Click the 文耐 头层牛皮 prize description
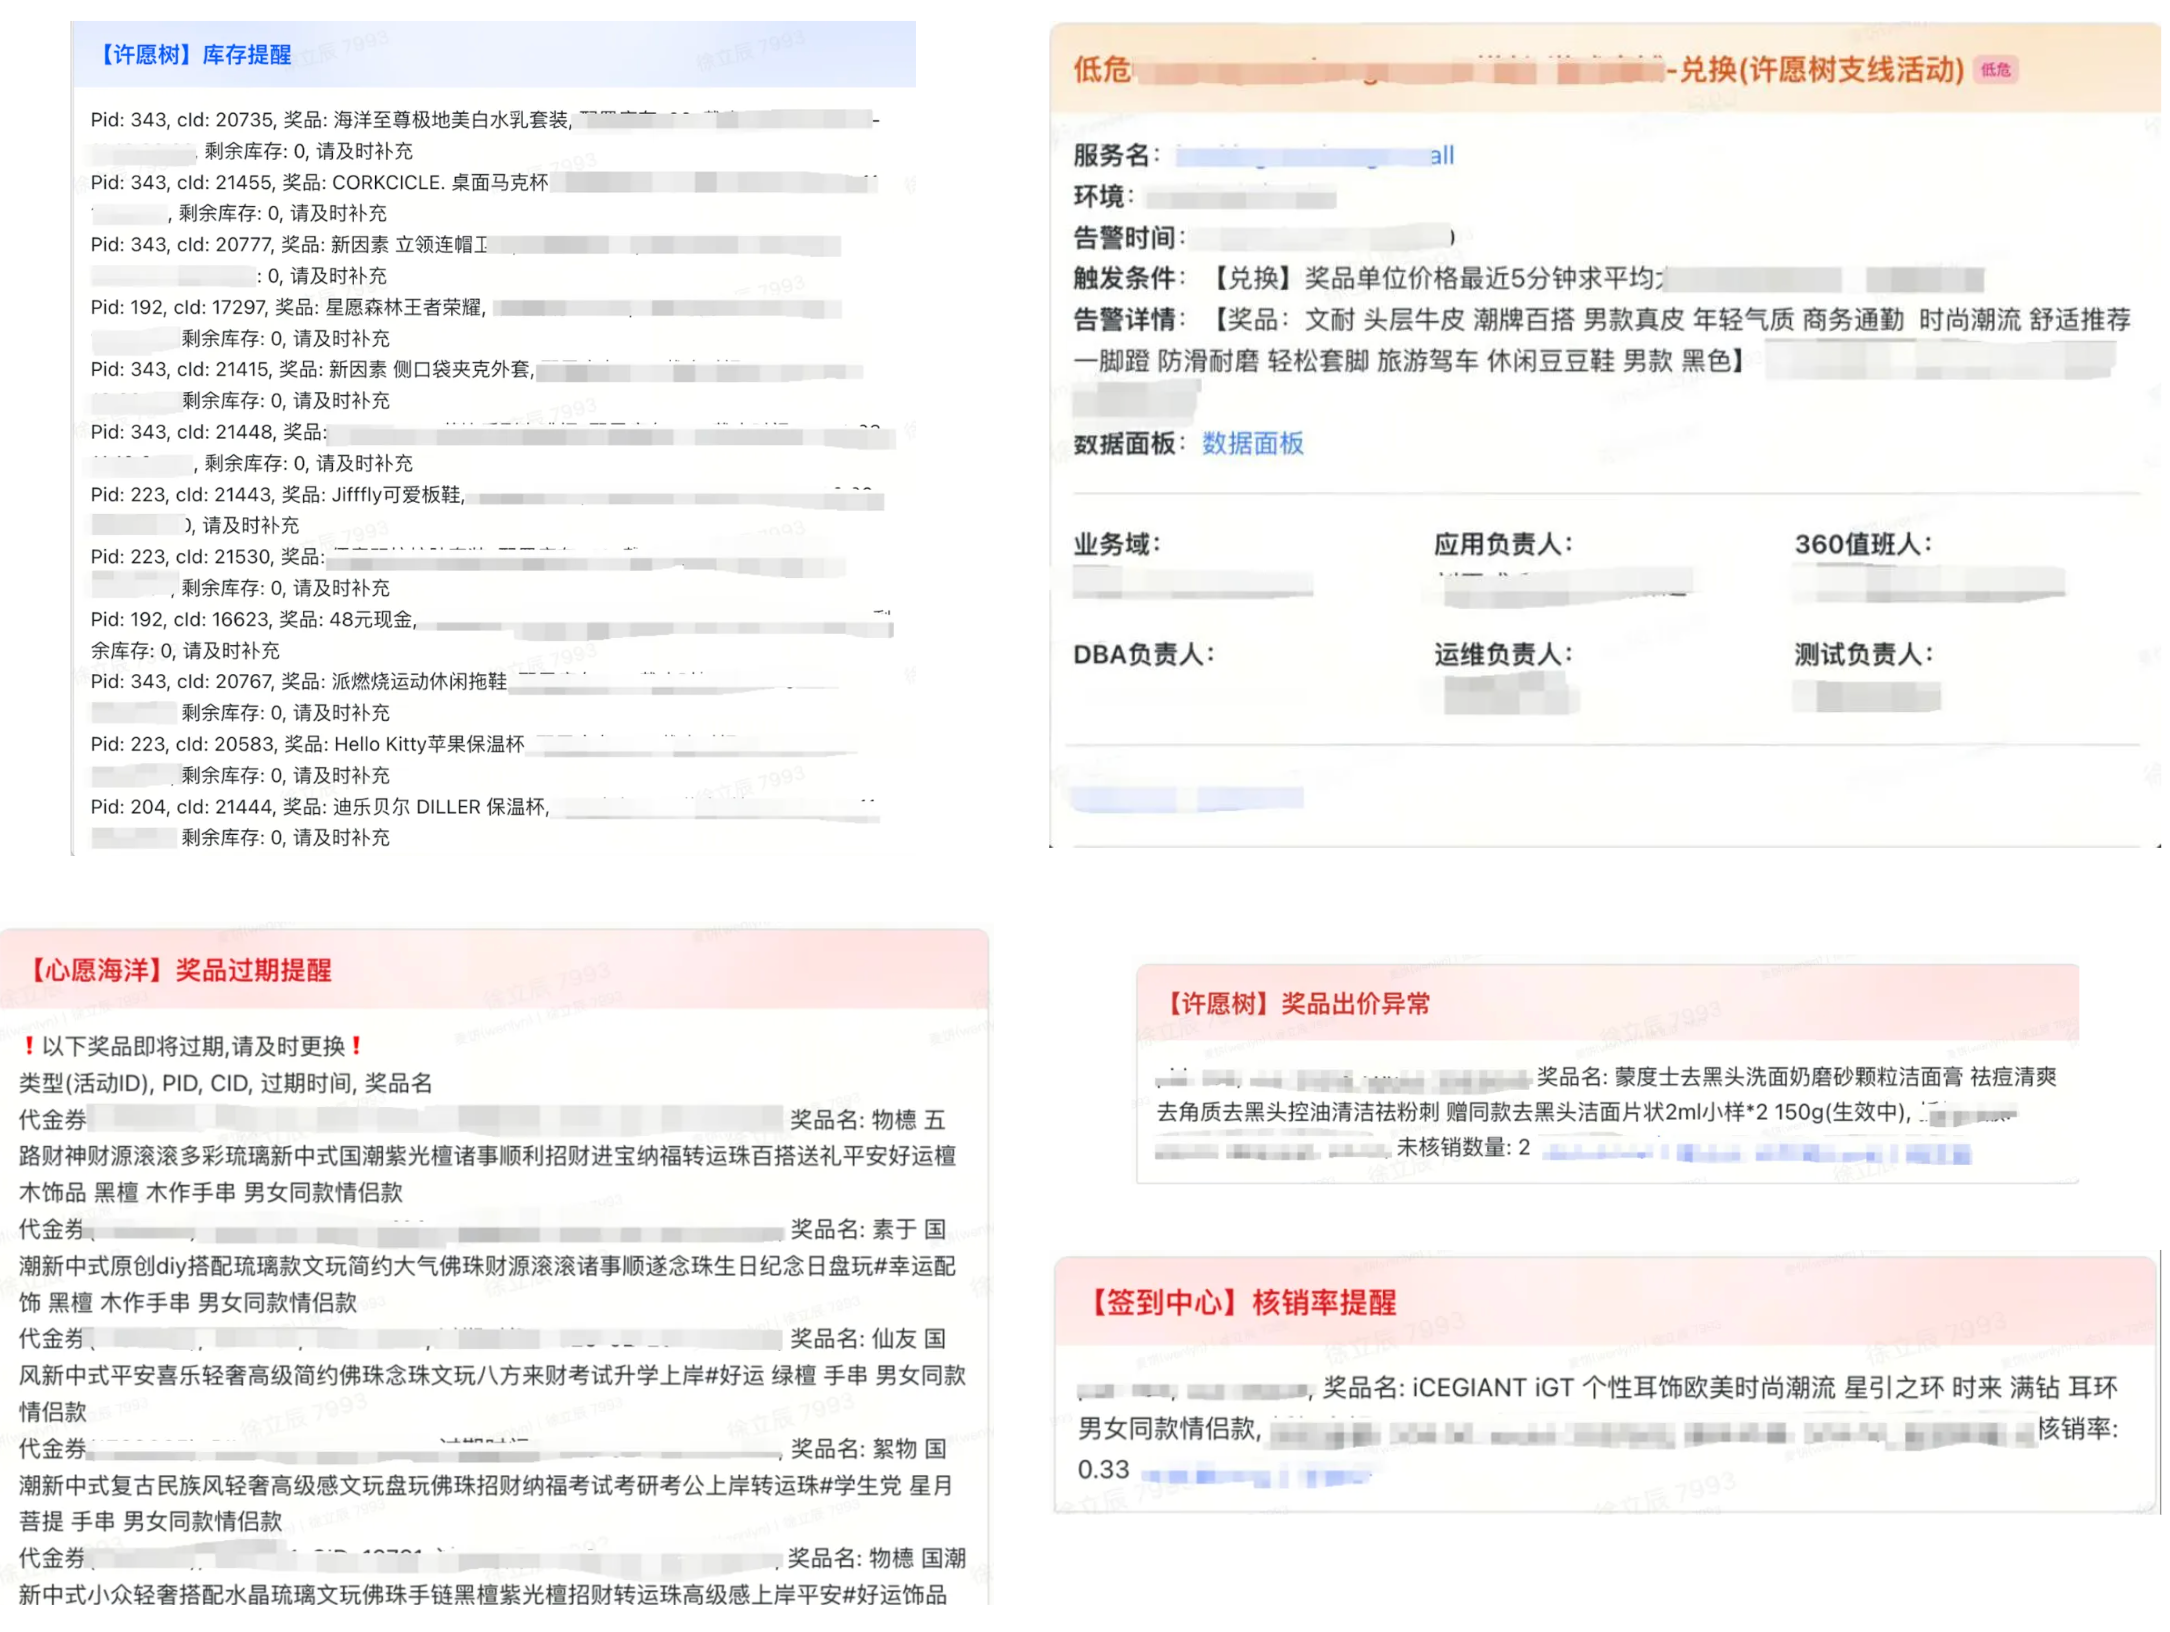The height and width of the screenshot is (1632, 2170). click(x=1602, y=340)
